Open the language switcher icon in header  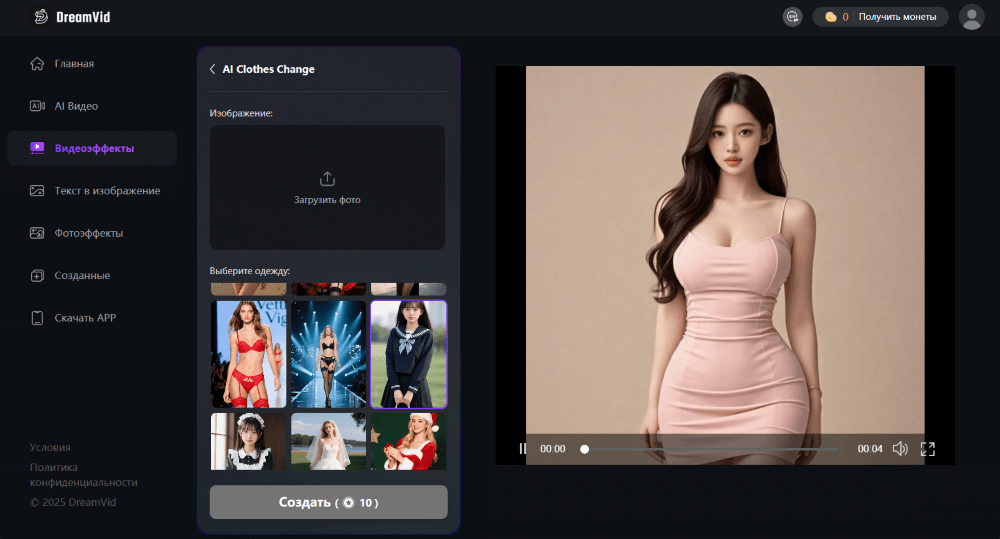point(792,17)
